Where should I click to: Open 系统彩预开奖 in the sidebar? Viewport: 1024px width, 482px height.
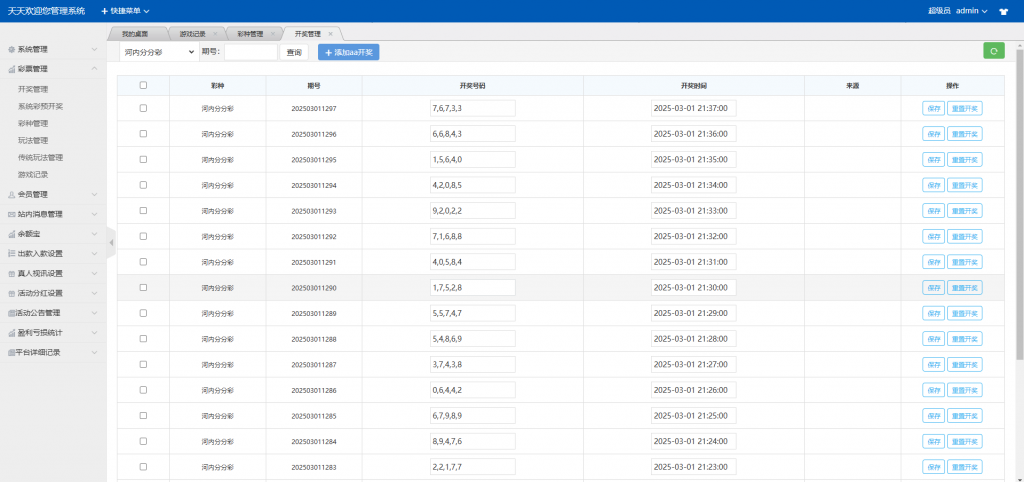pyautogui.click(x=40, y=106)
